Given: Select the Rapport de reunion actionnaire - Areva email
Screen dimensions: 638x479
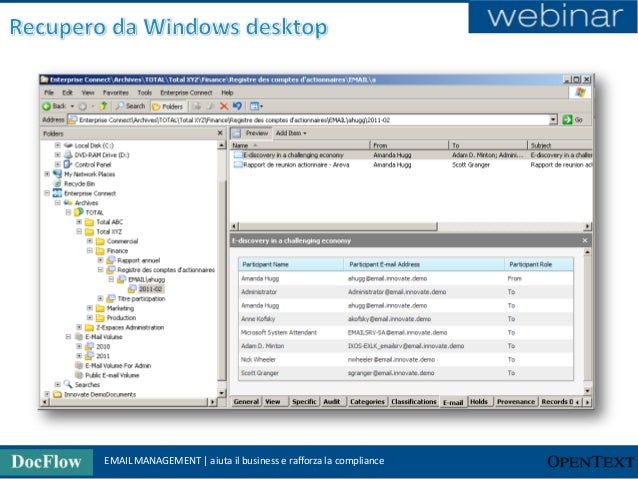Looking at the screenshot, I should pyautogui.click(x=411, y=165).
